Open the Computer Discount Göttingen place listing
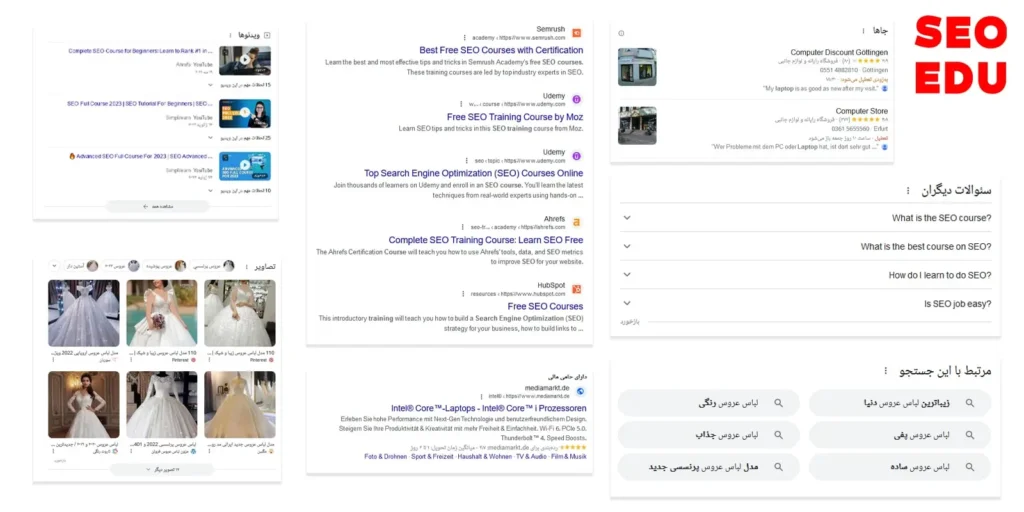 click(839, 52)
